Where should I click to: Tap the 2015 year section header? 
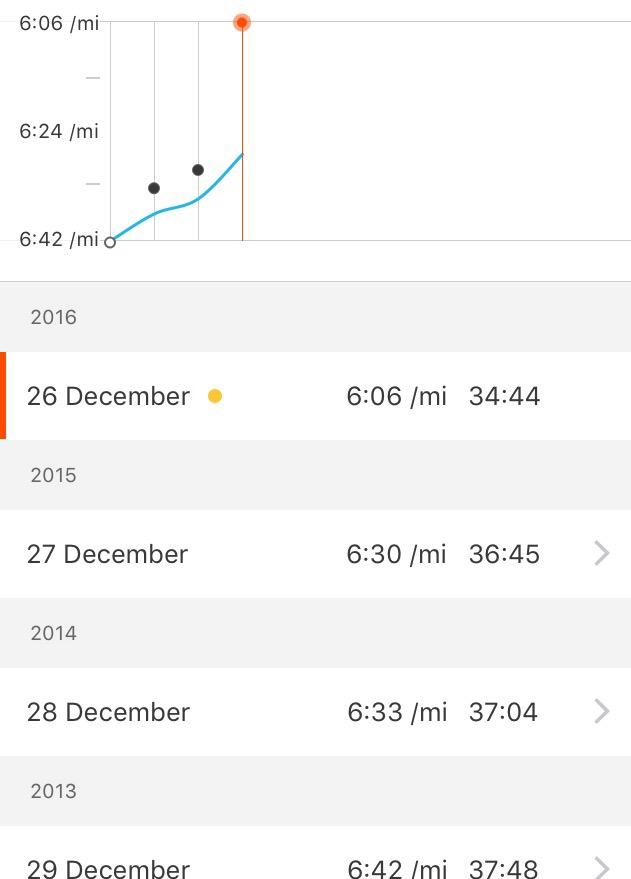(54, 475)
